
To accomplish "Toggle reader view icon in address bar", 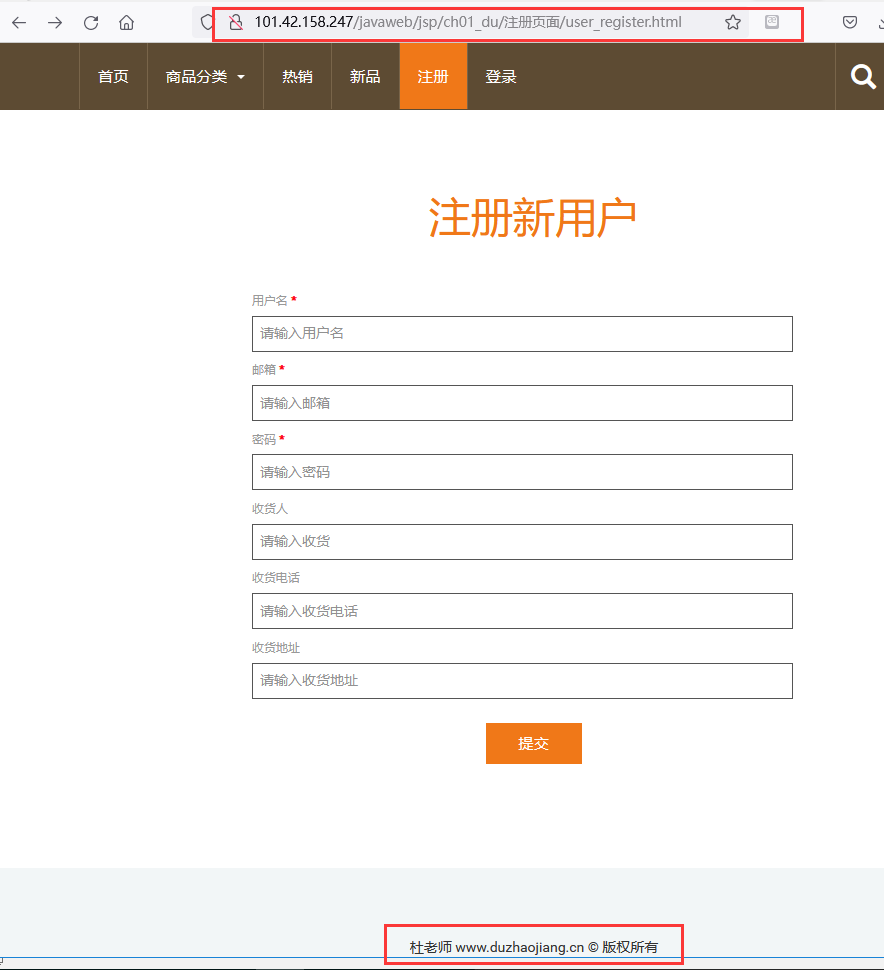I will (772, 22).
